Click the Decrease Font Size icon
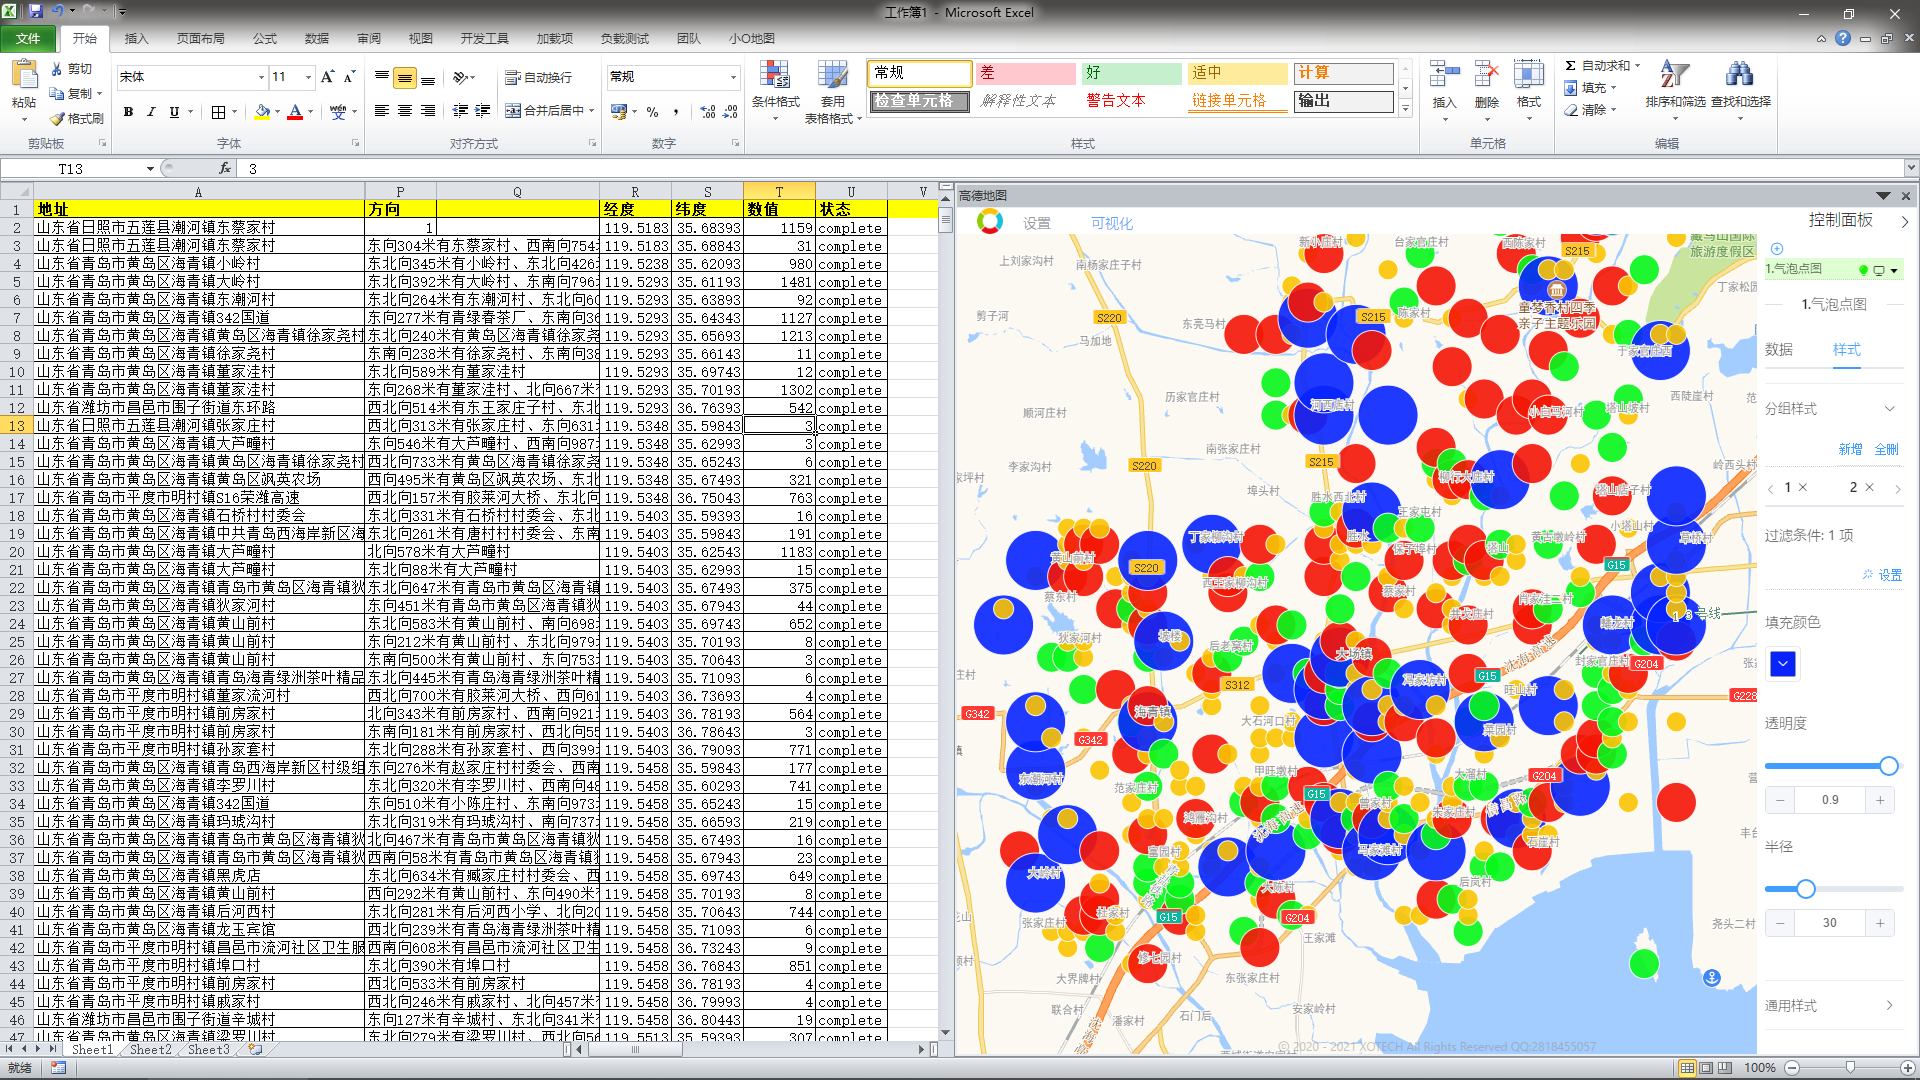Viewport: 1920px width, 1080px height. point(349,77)
